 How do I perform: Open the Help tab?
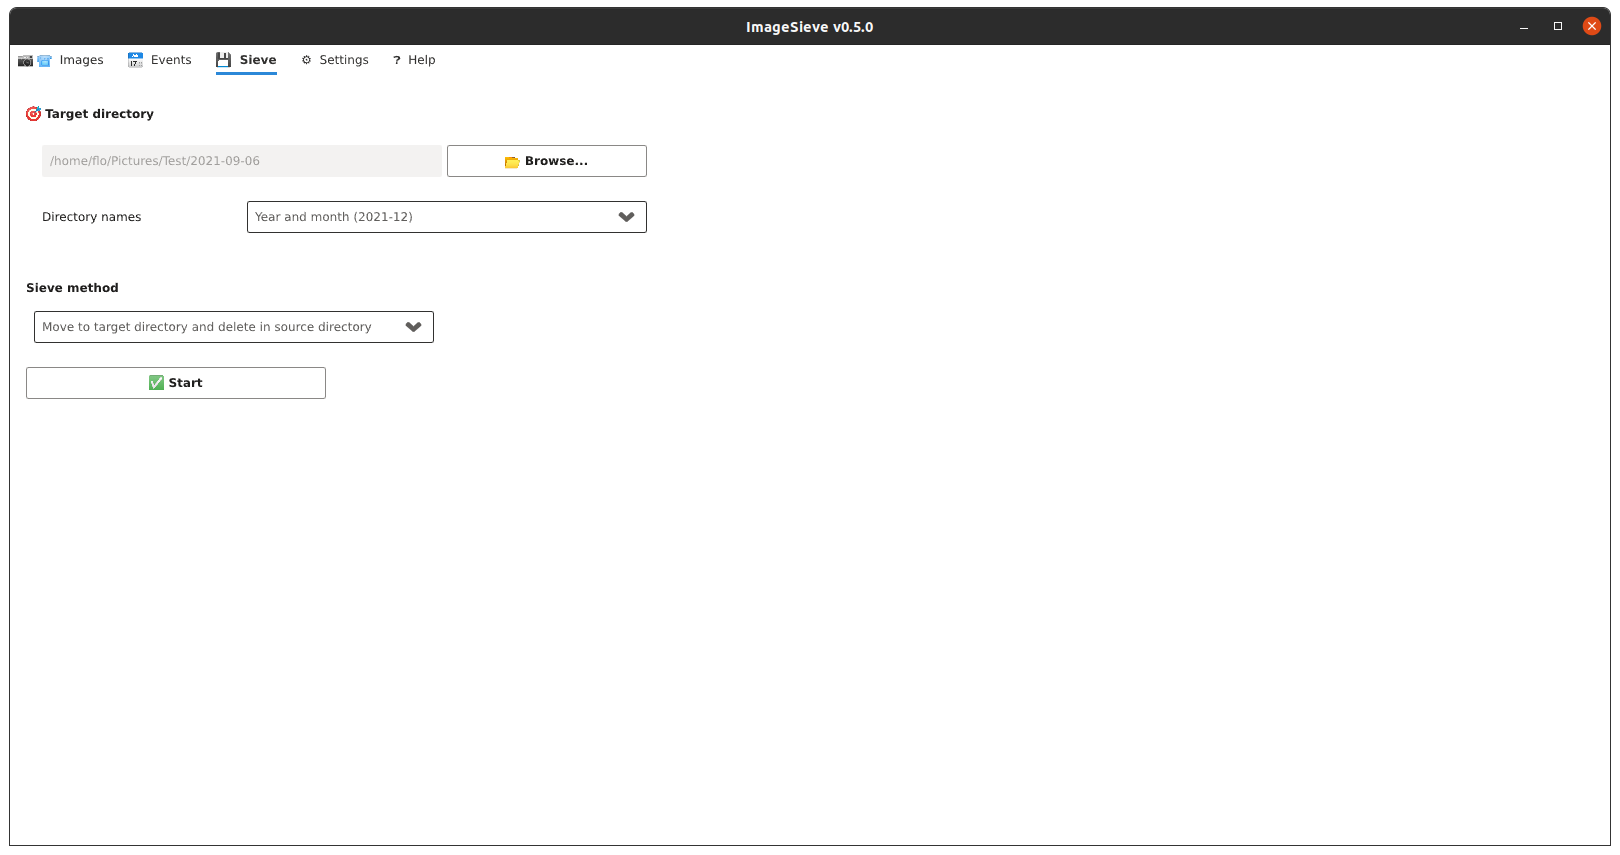[414, 60]
